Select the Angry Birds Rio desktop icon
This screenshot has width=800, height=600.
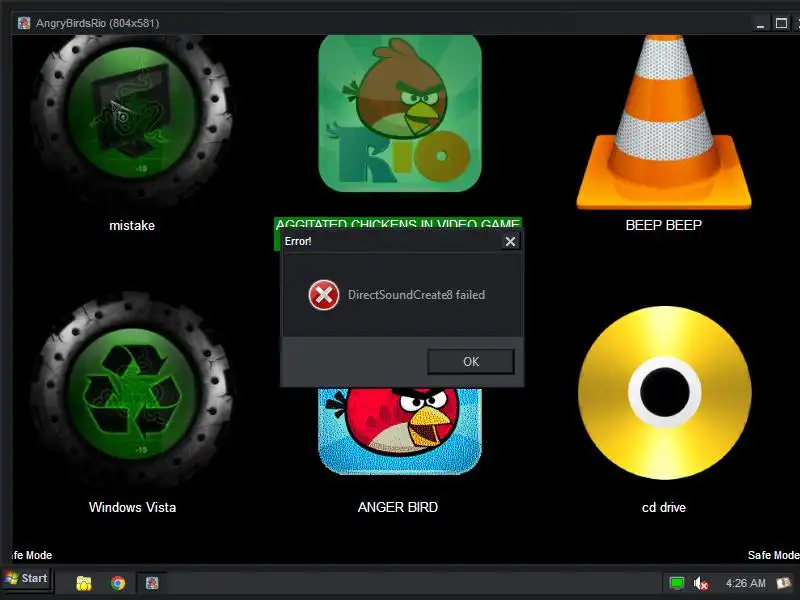pyautogui.click(x=399, y=113)
